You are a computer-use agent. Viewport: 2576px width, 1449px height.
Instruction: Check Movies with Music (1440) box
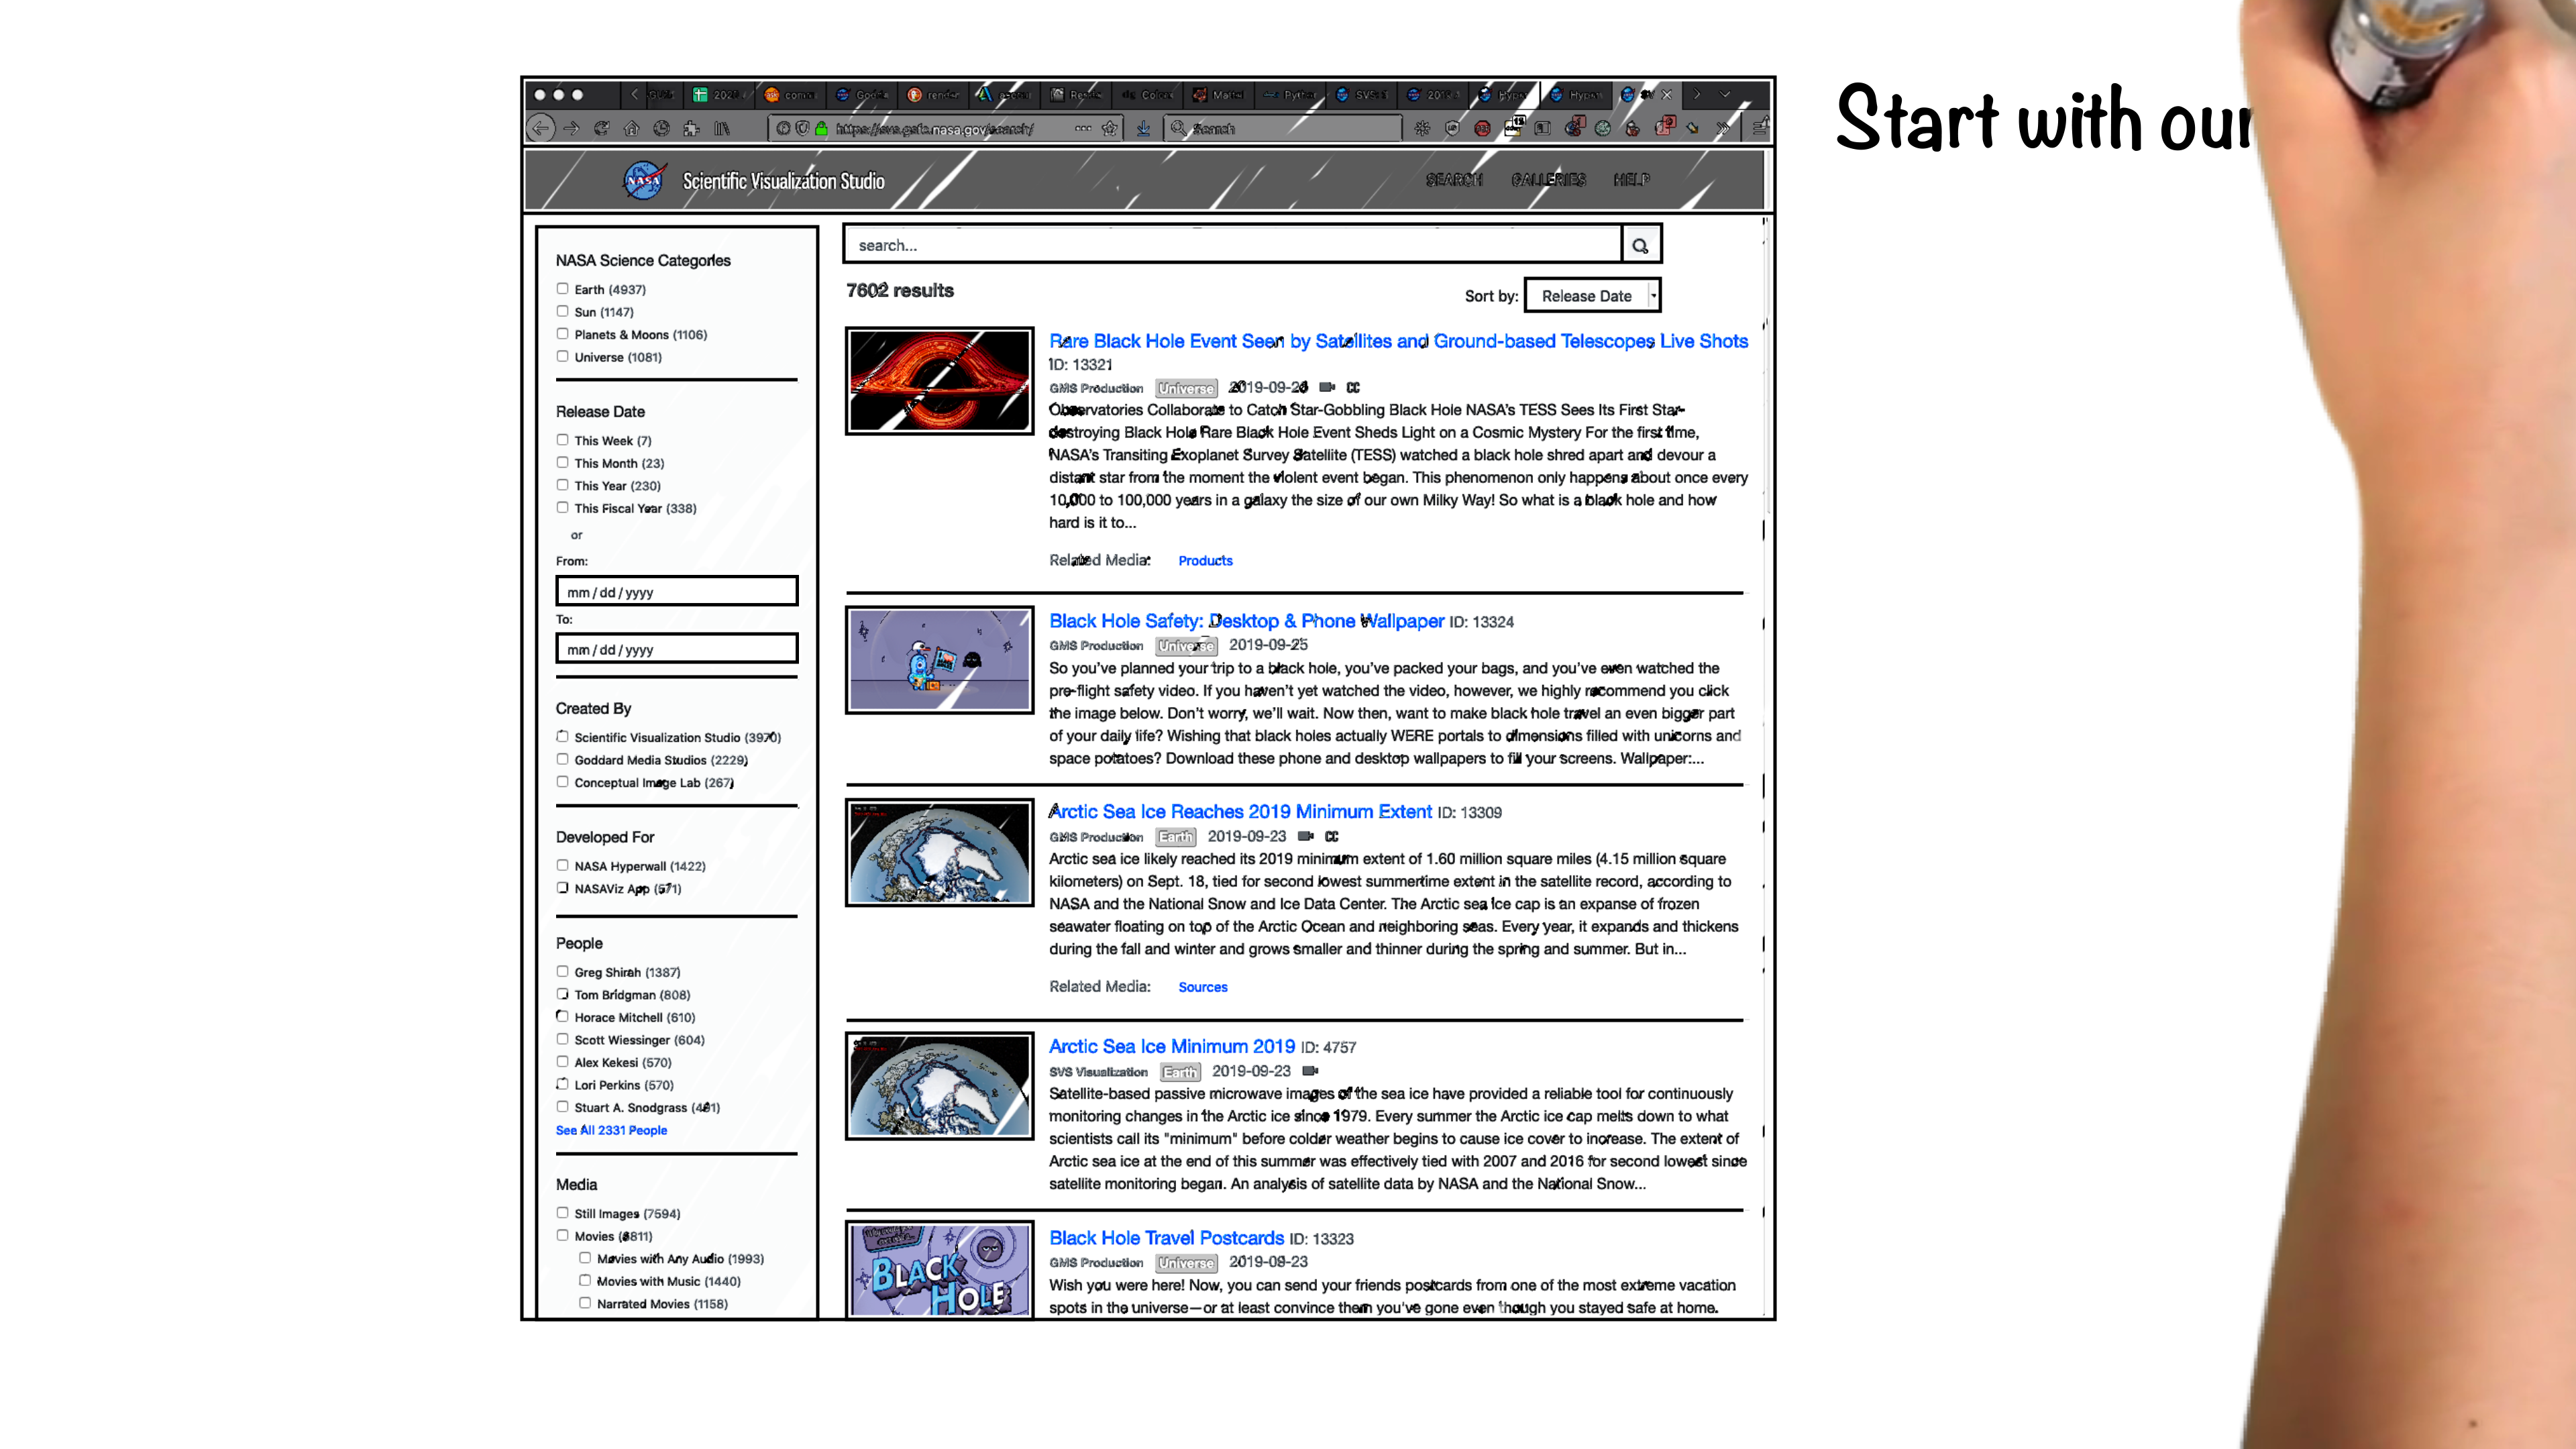(x=585, y=1280)
